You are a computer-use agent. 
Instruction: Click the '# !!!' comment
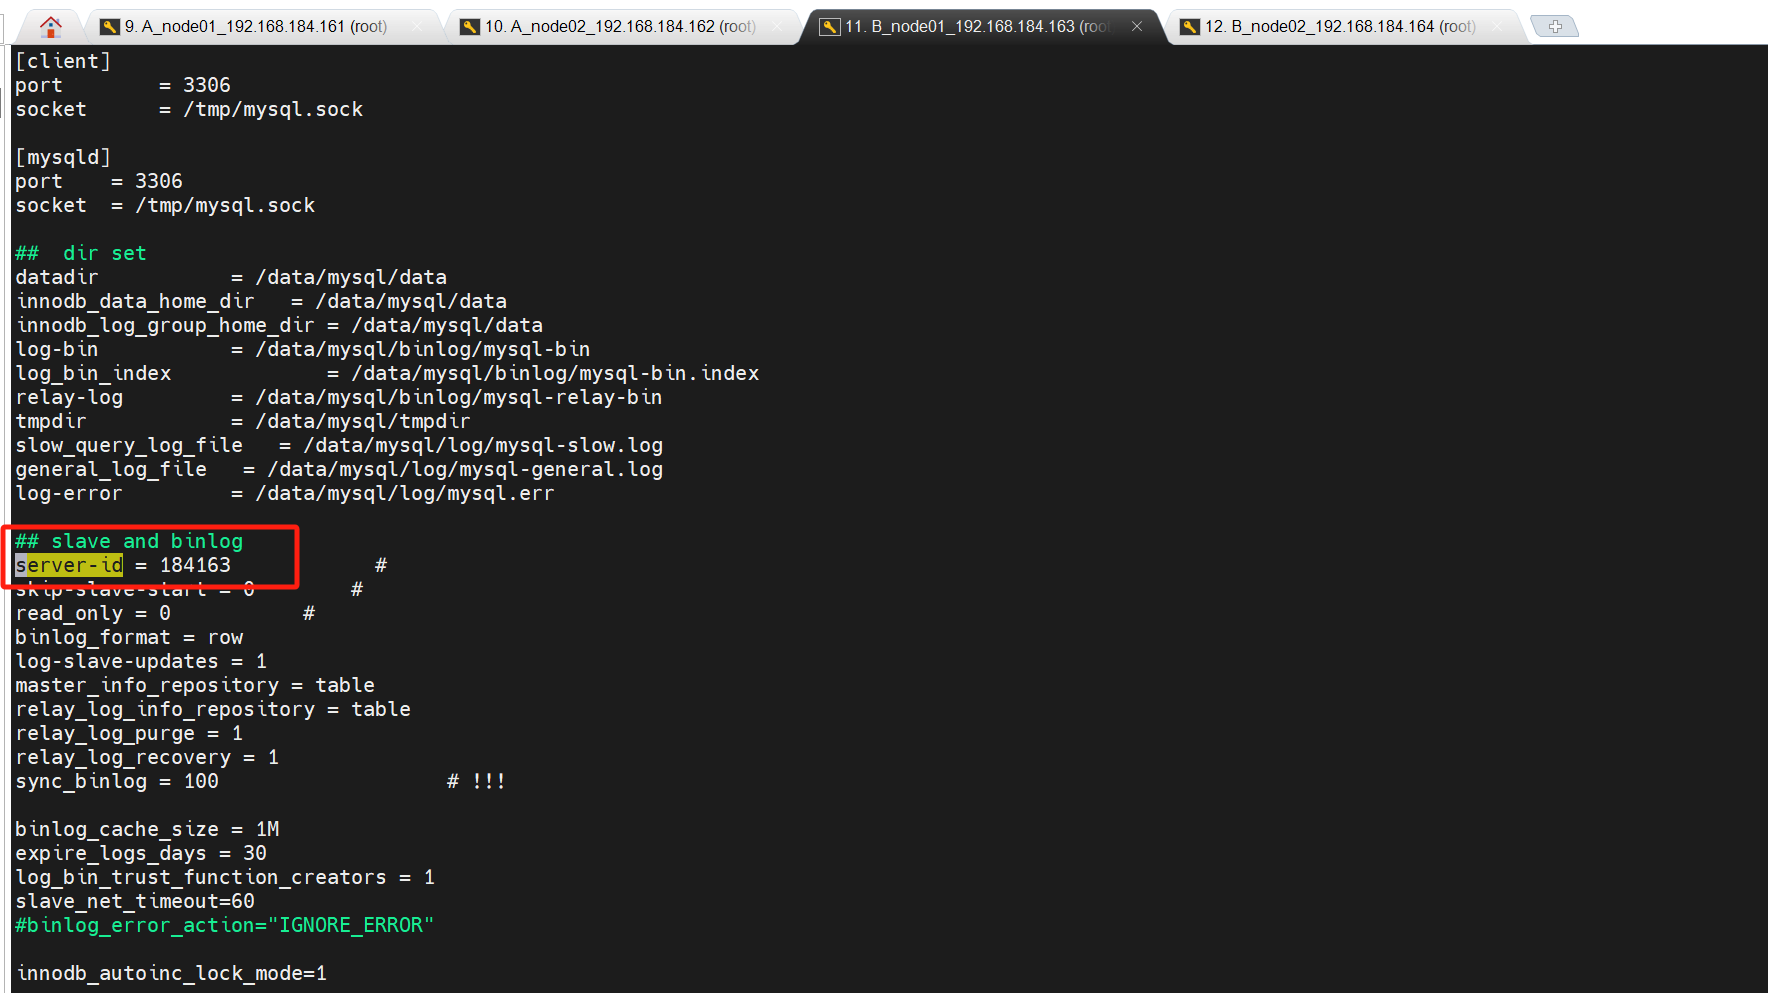click(476, 781)
